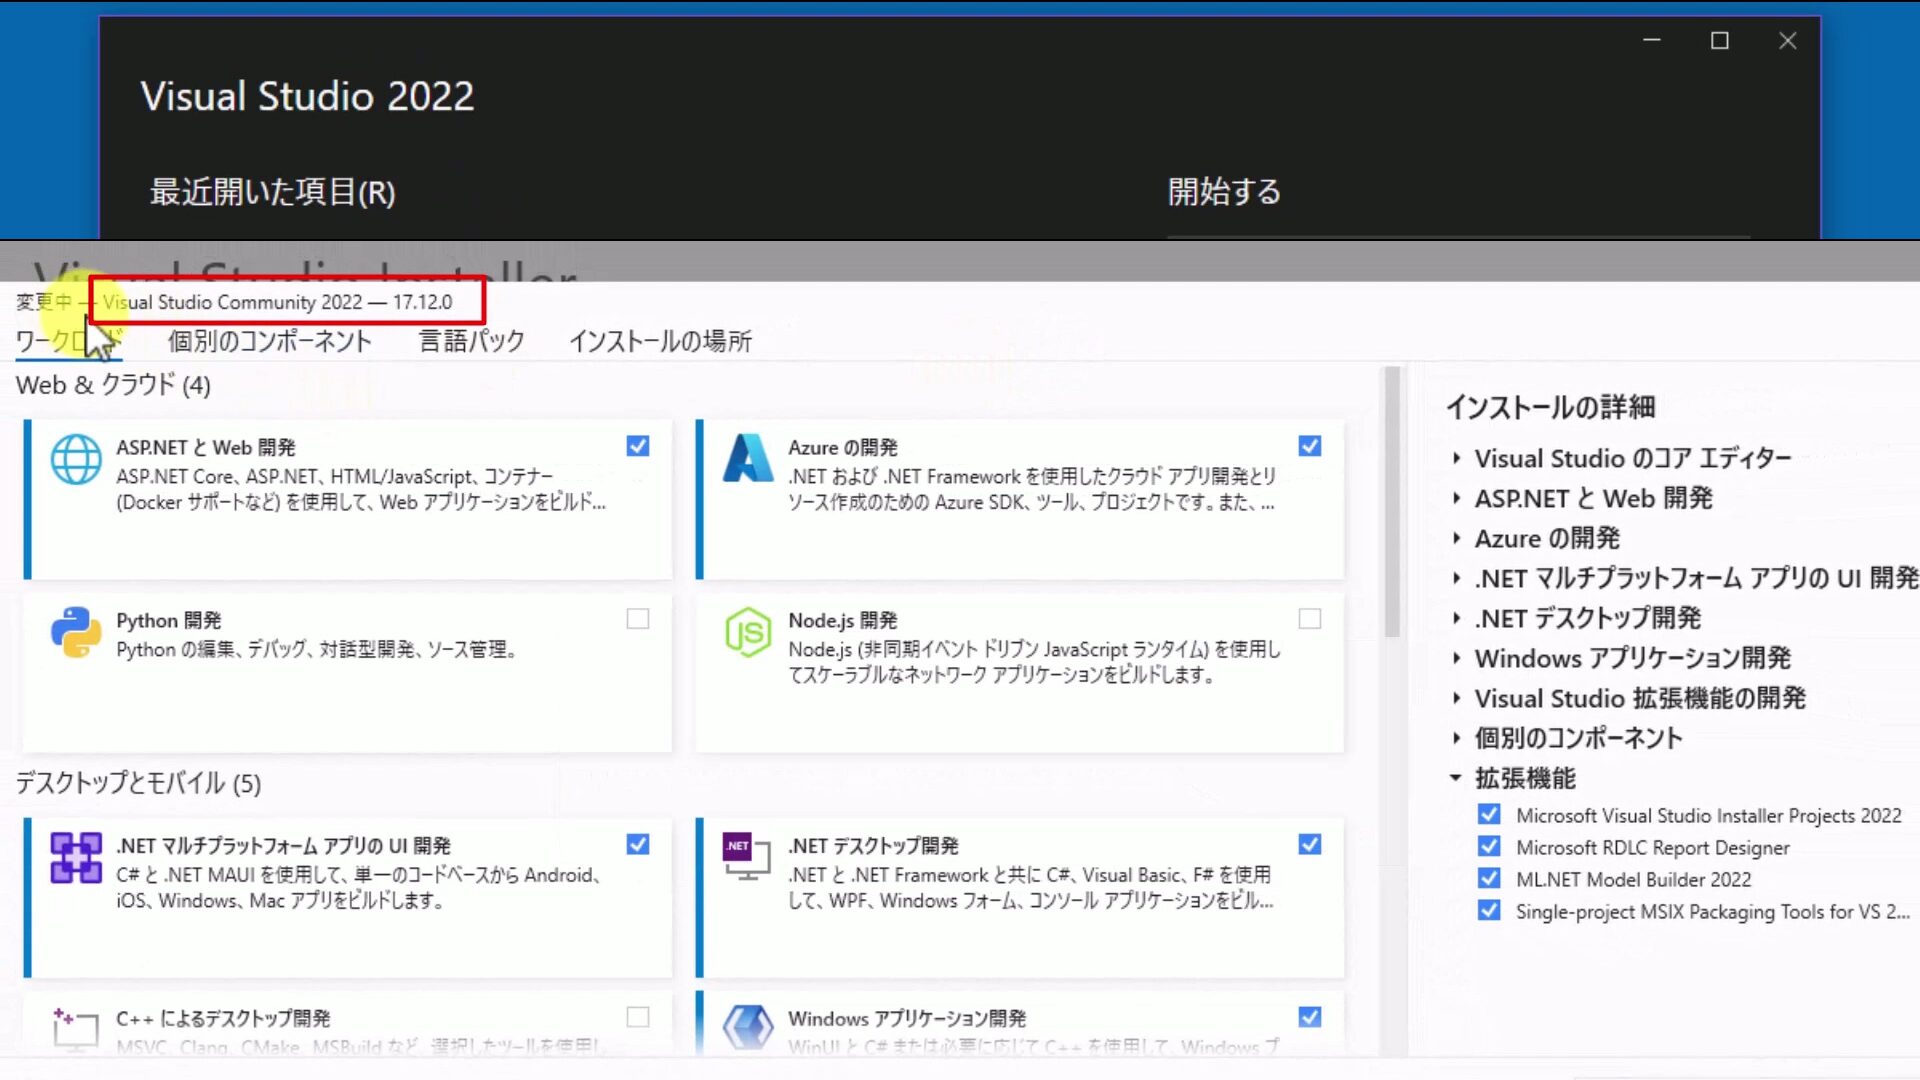Viewport: 1920px width, 1080px height.
Task: Close the Visual Studio 2022 window
Action: click(1788, 40)
